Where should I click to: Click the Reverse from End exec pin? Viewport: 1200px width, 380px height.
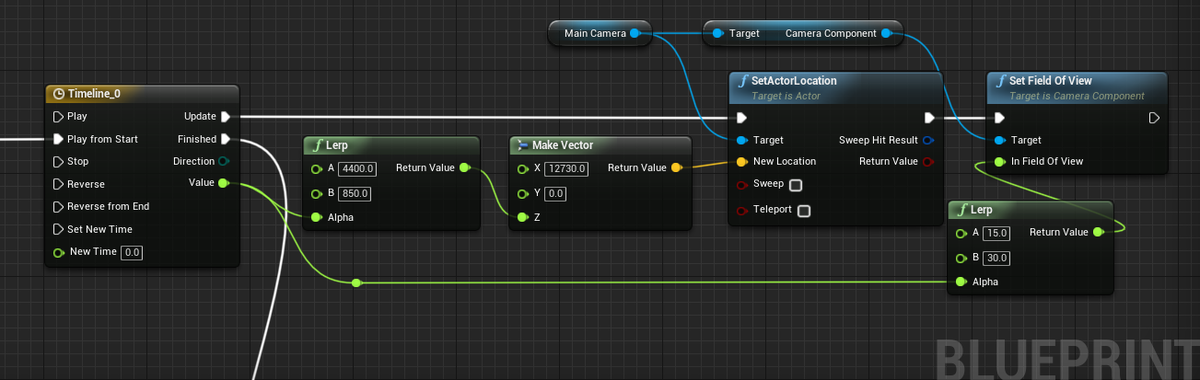click(x=57, y=206)
